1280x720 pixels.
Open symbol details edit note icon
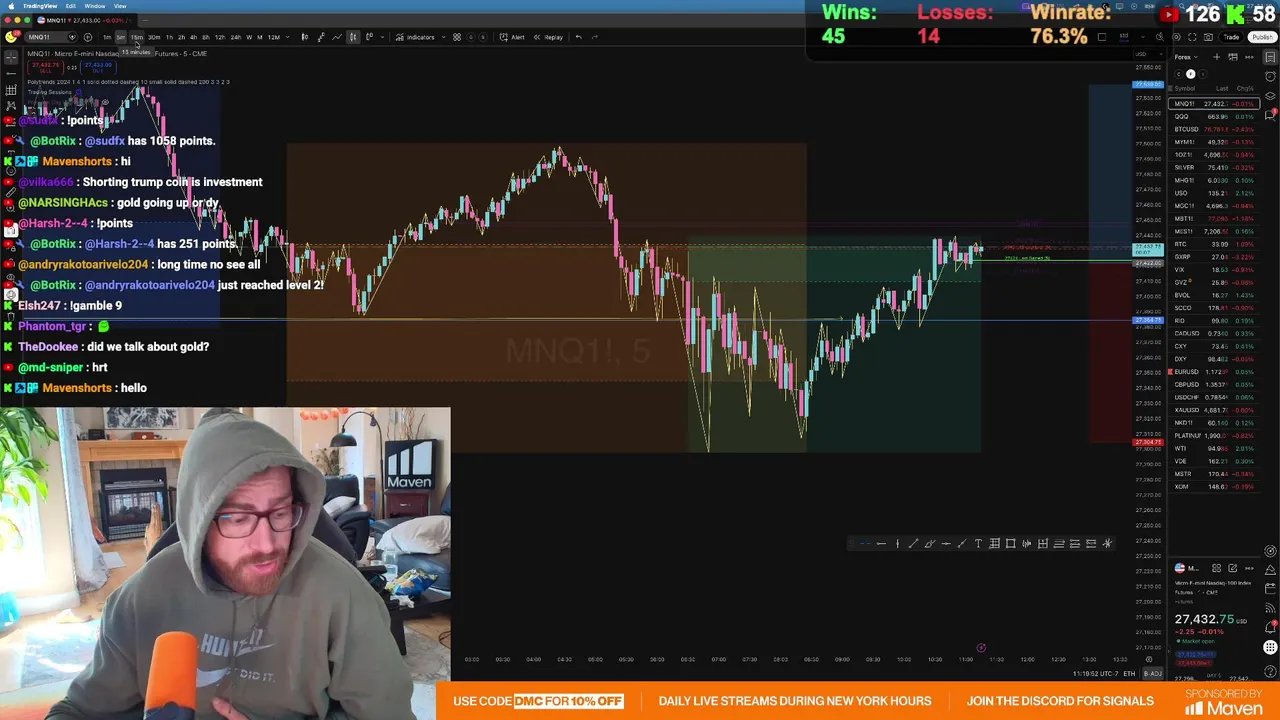pyautogui.click(x=1232, y=568)
